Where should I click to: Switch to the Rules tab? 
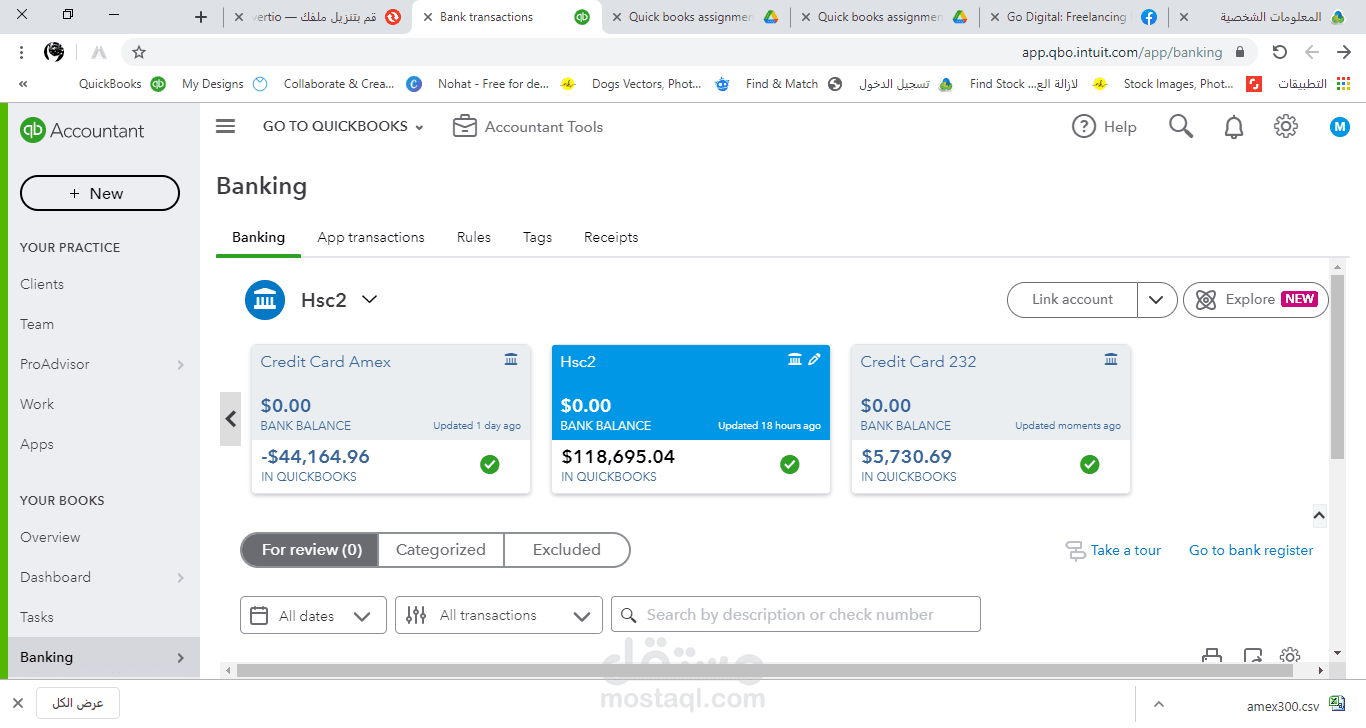[474, 238]
